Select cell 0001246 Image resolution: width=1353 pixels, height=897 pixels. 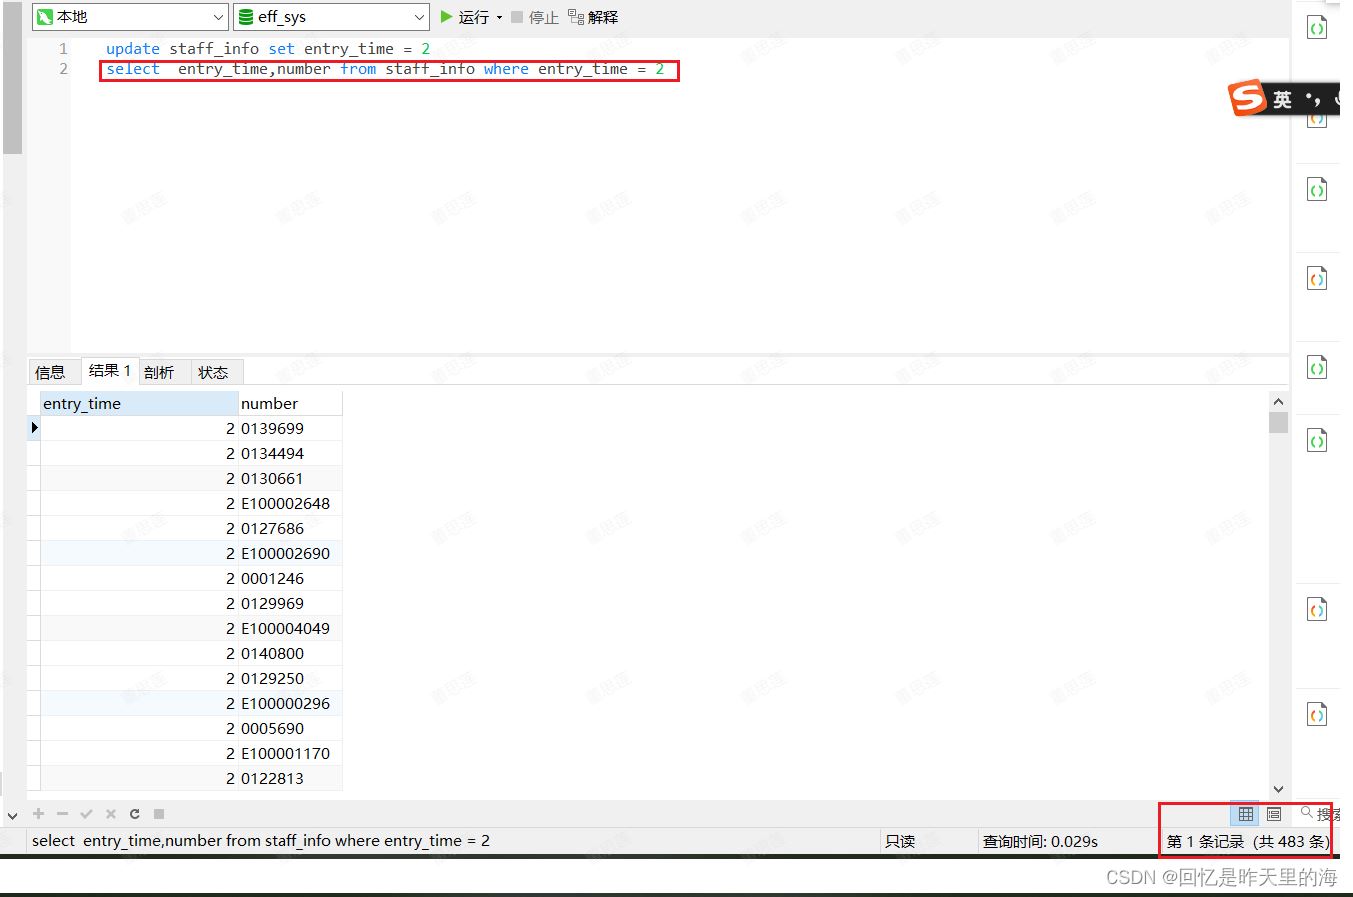coord(290,578)
